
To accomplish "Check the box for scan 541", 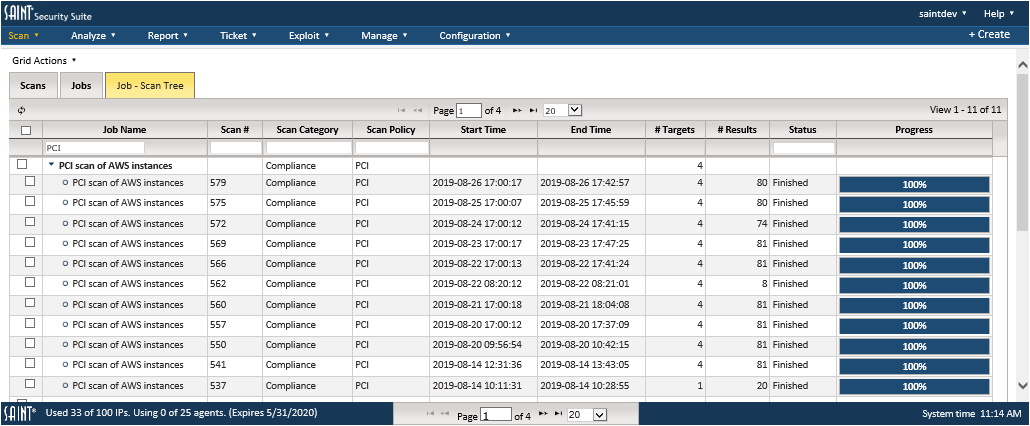I will pyautogui.click(x=30, y=364).
